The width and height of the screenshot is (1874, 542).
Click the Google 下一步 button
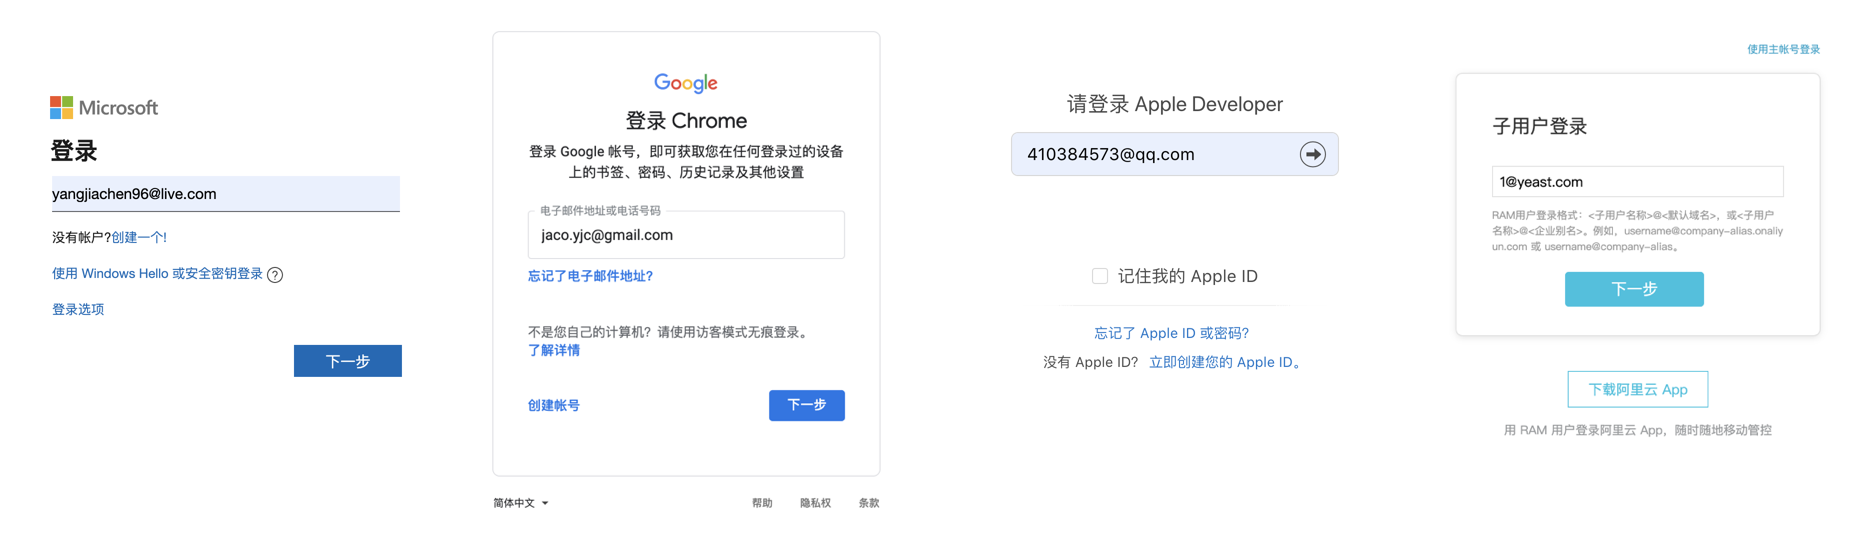[807, 405]
